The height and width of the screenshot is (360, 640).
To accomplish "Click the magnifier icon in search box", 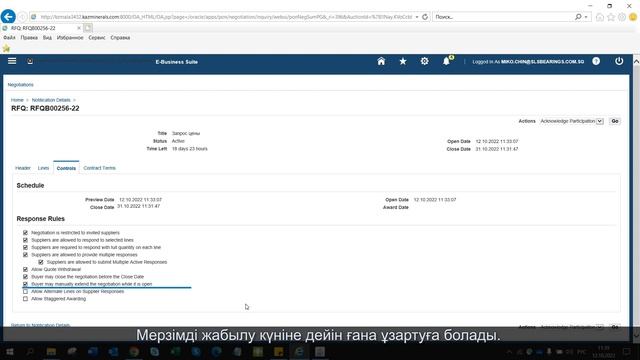I will 578,17.
